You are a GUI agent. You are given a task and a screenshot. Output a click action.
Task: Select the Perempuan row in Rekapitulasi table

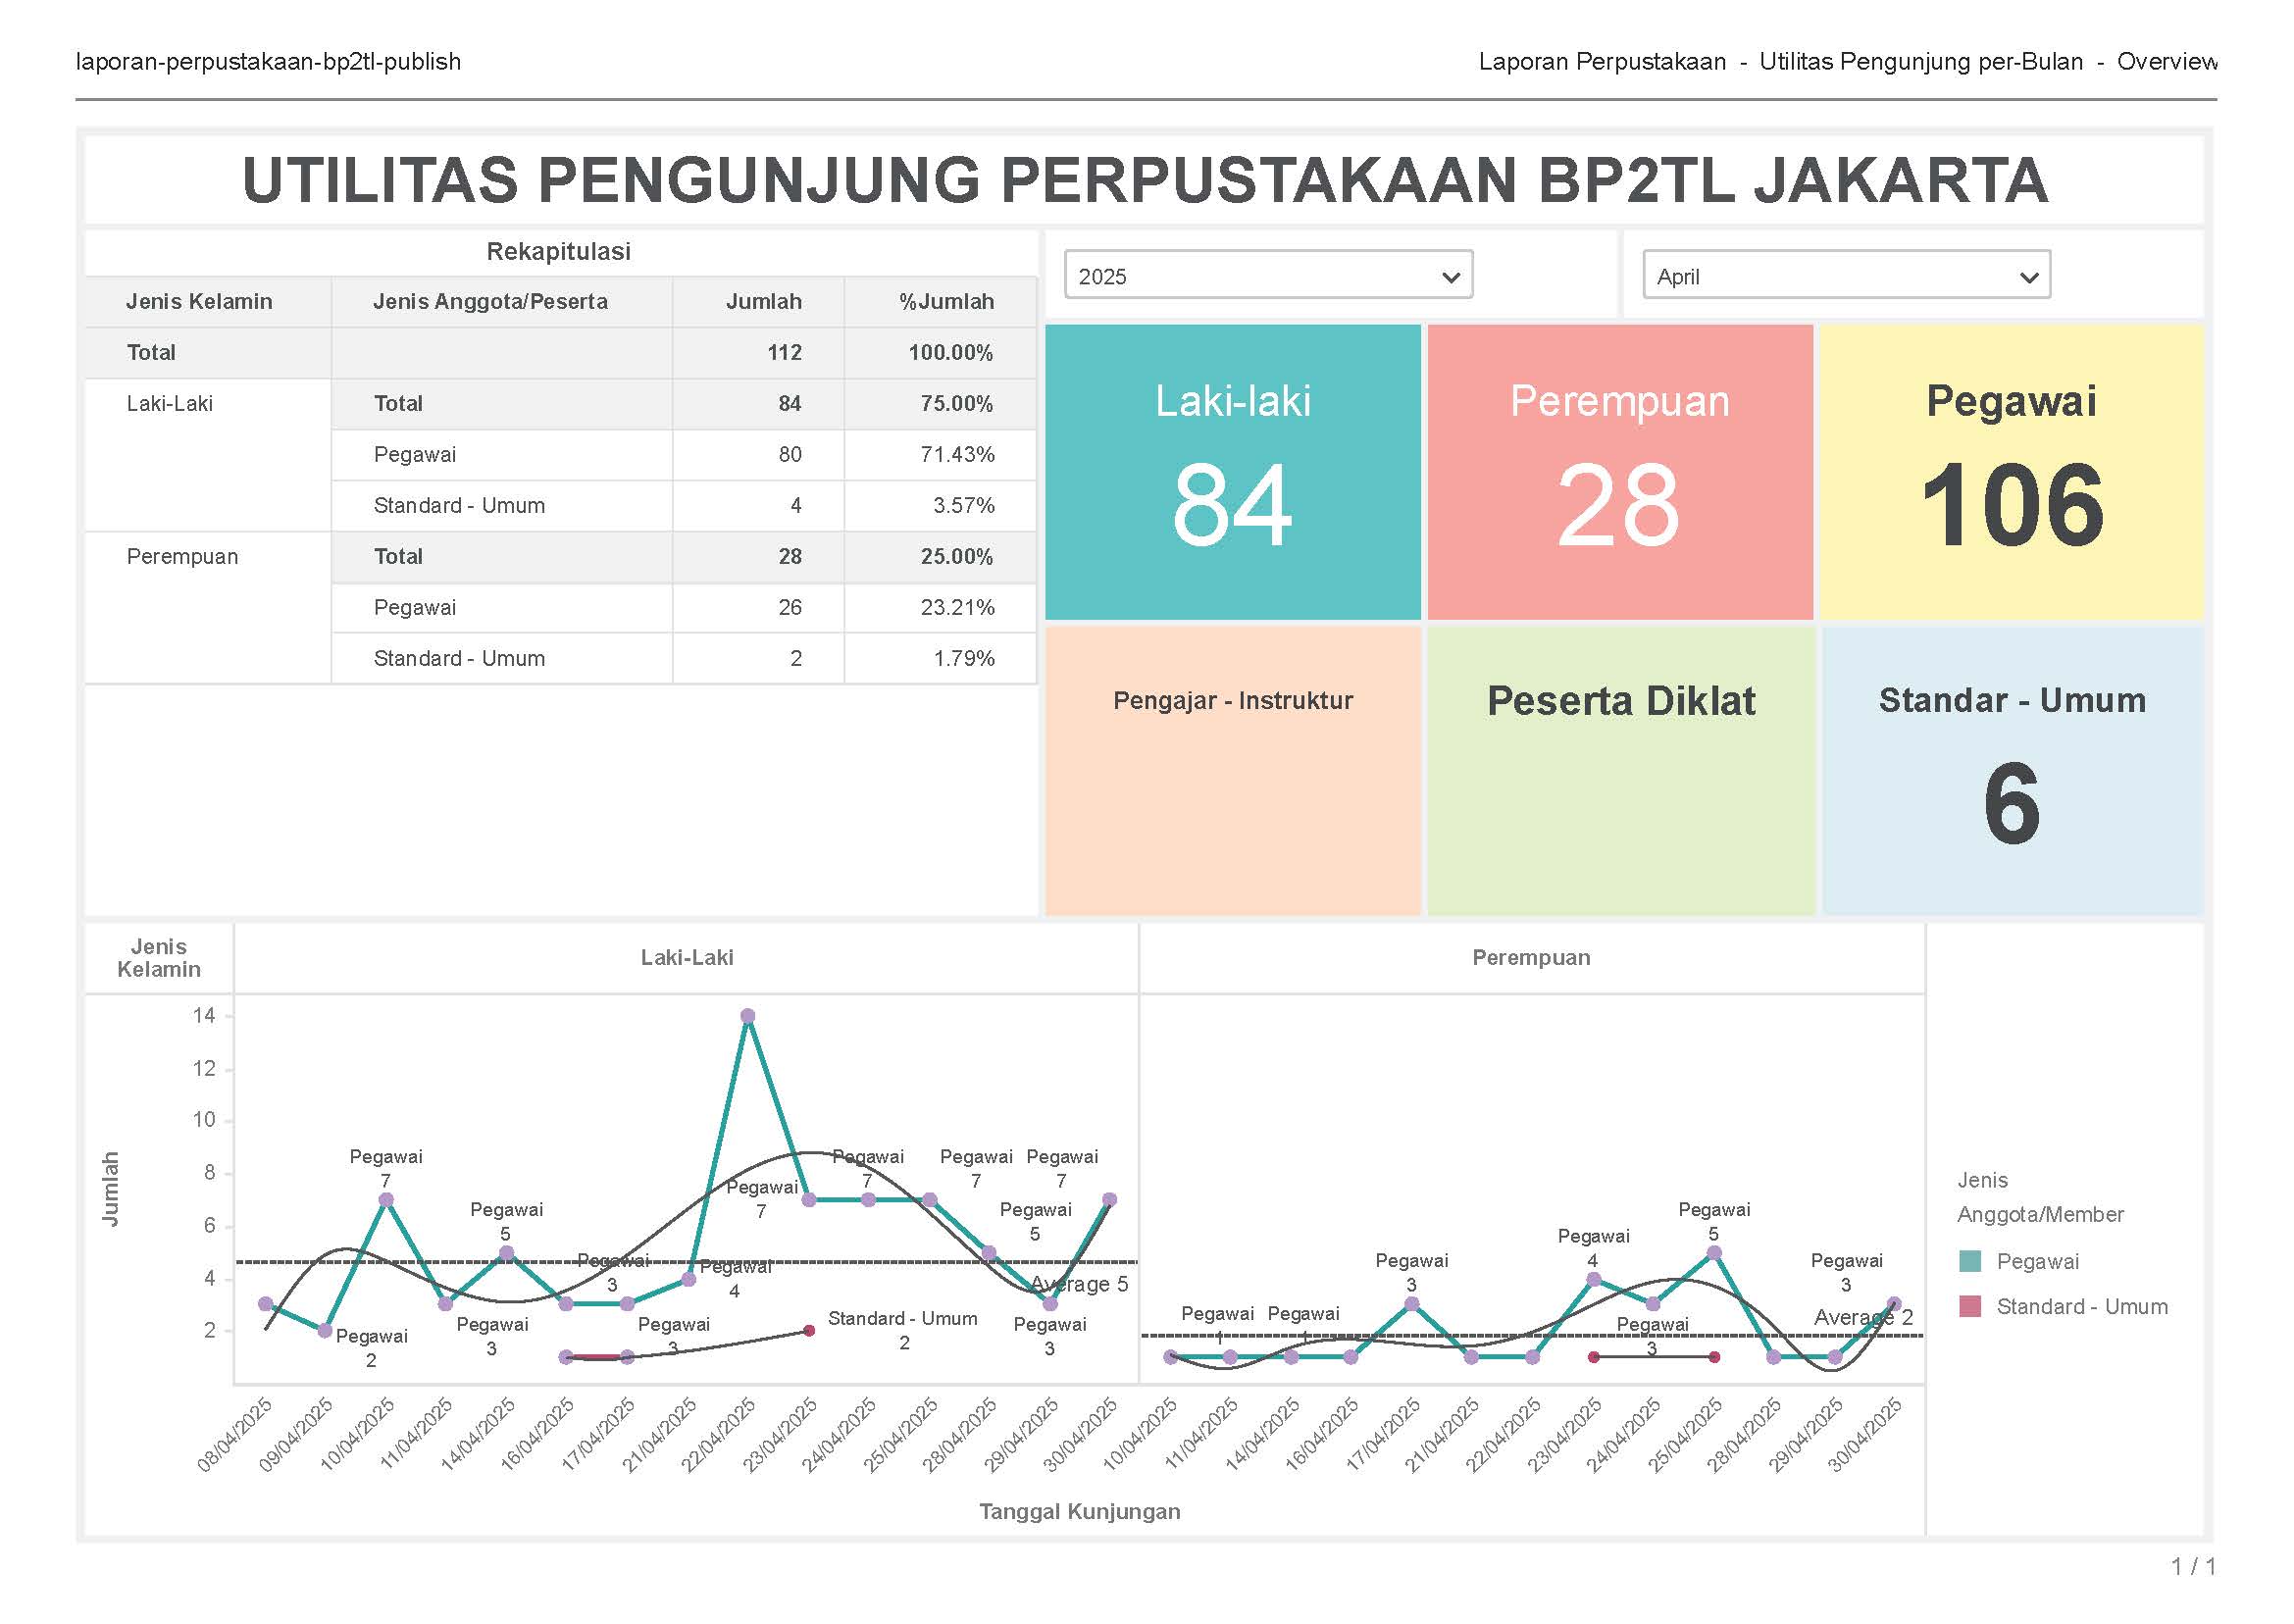pos(182,557)
